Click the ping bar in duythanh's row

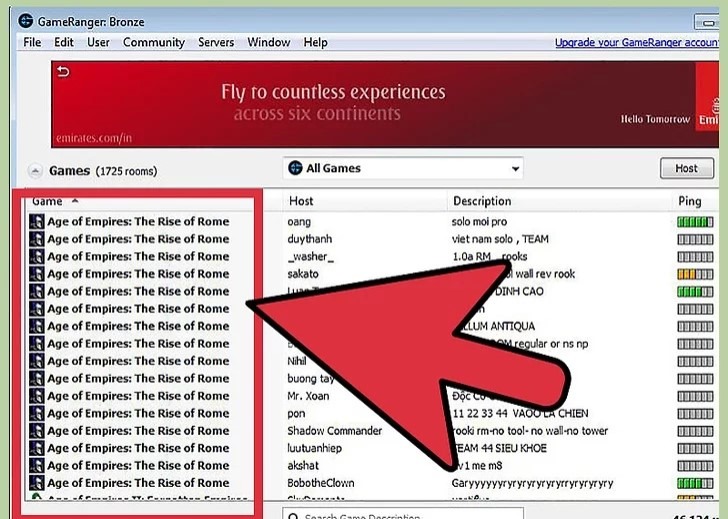click(x=695, y=240)
